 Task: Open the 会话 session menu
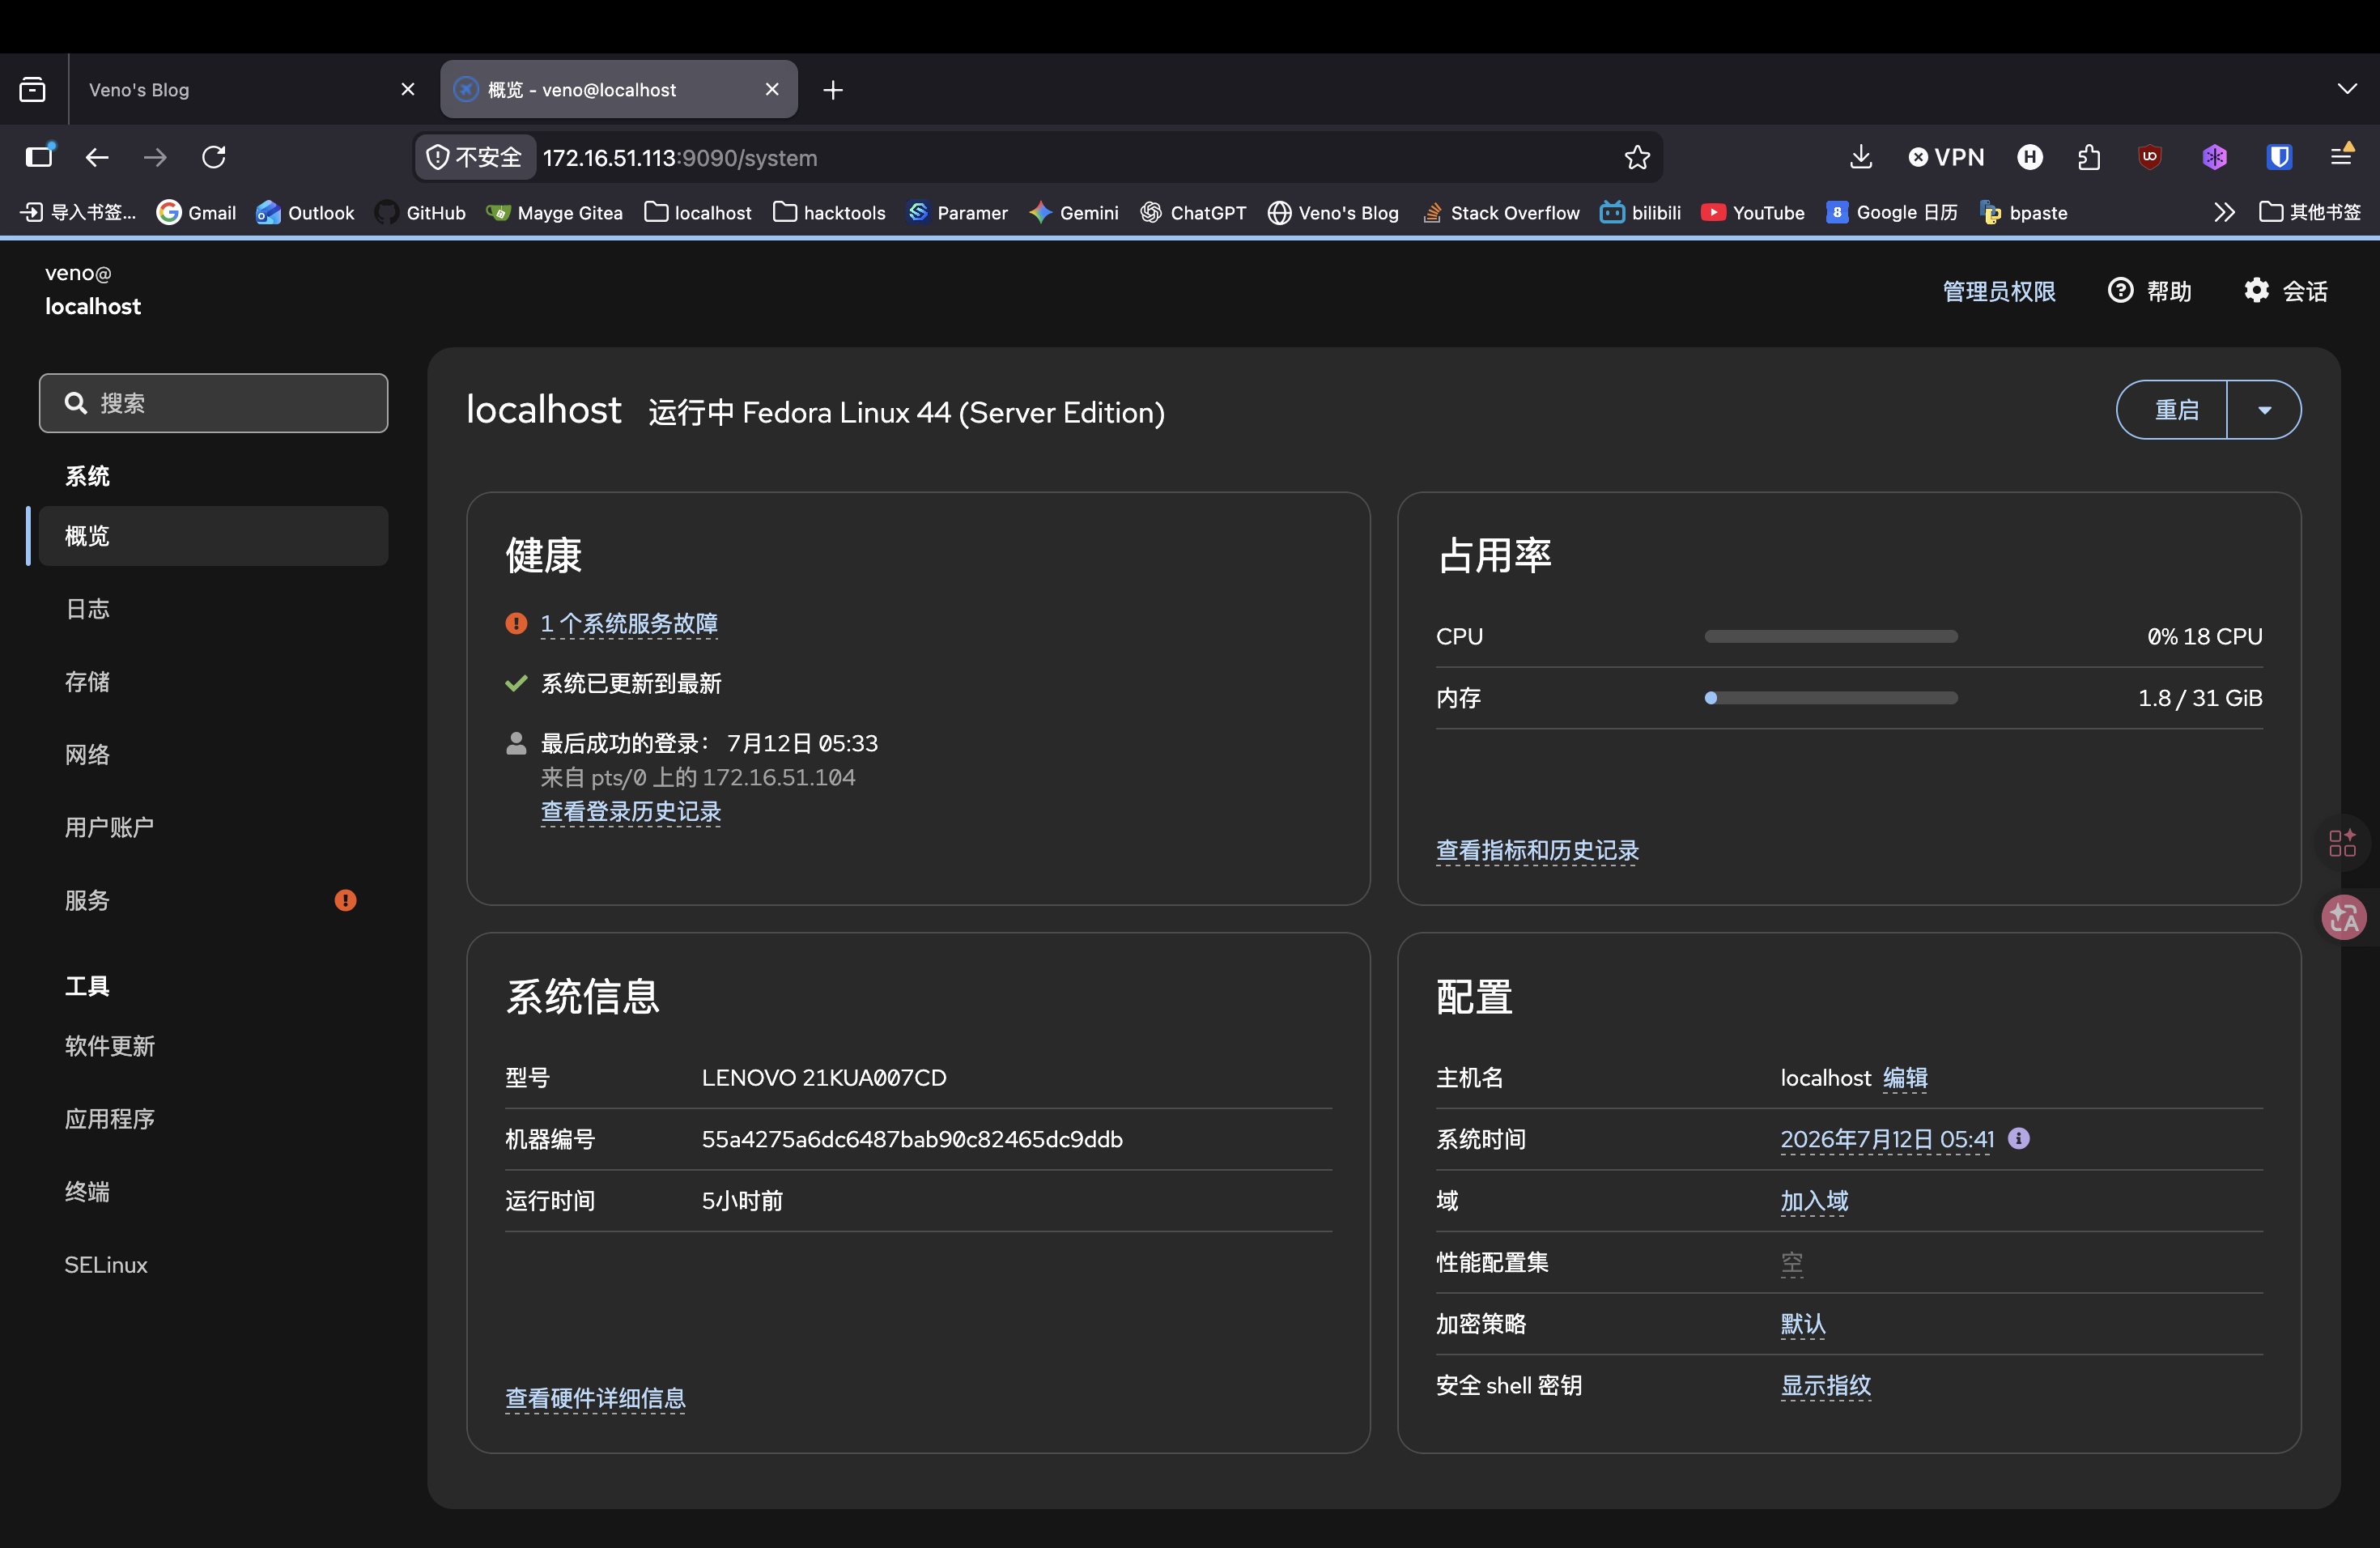click(2286, 291)
